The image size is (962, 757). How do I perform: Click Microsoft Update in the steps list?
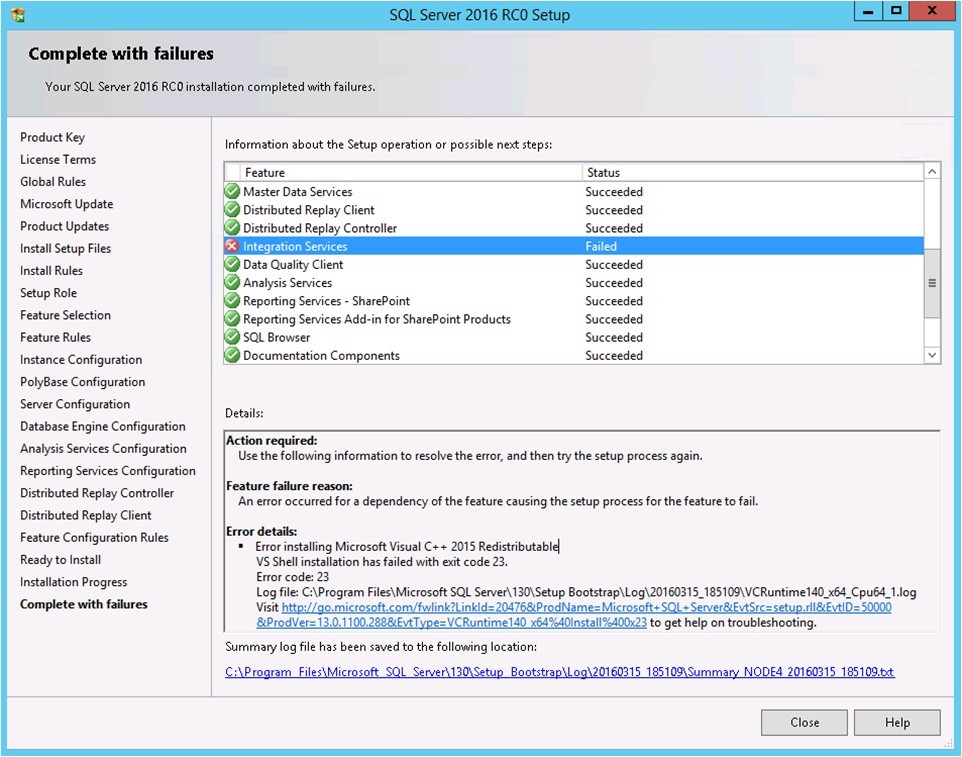[66, 204]
